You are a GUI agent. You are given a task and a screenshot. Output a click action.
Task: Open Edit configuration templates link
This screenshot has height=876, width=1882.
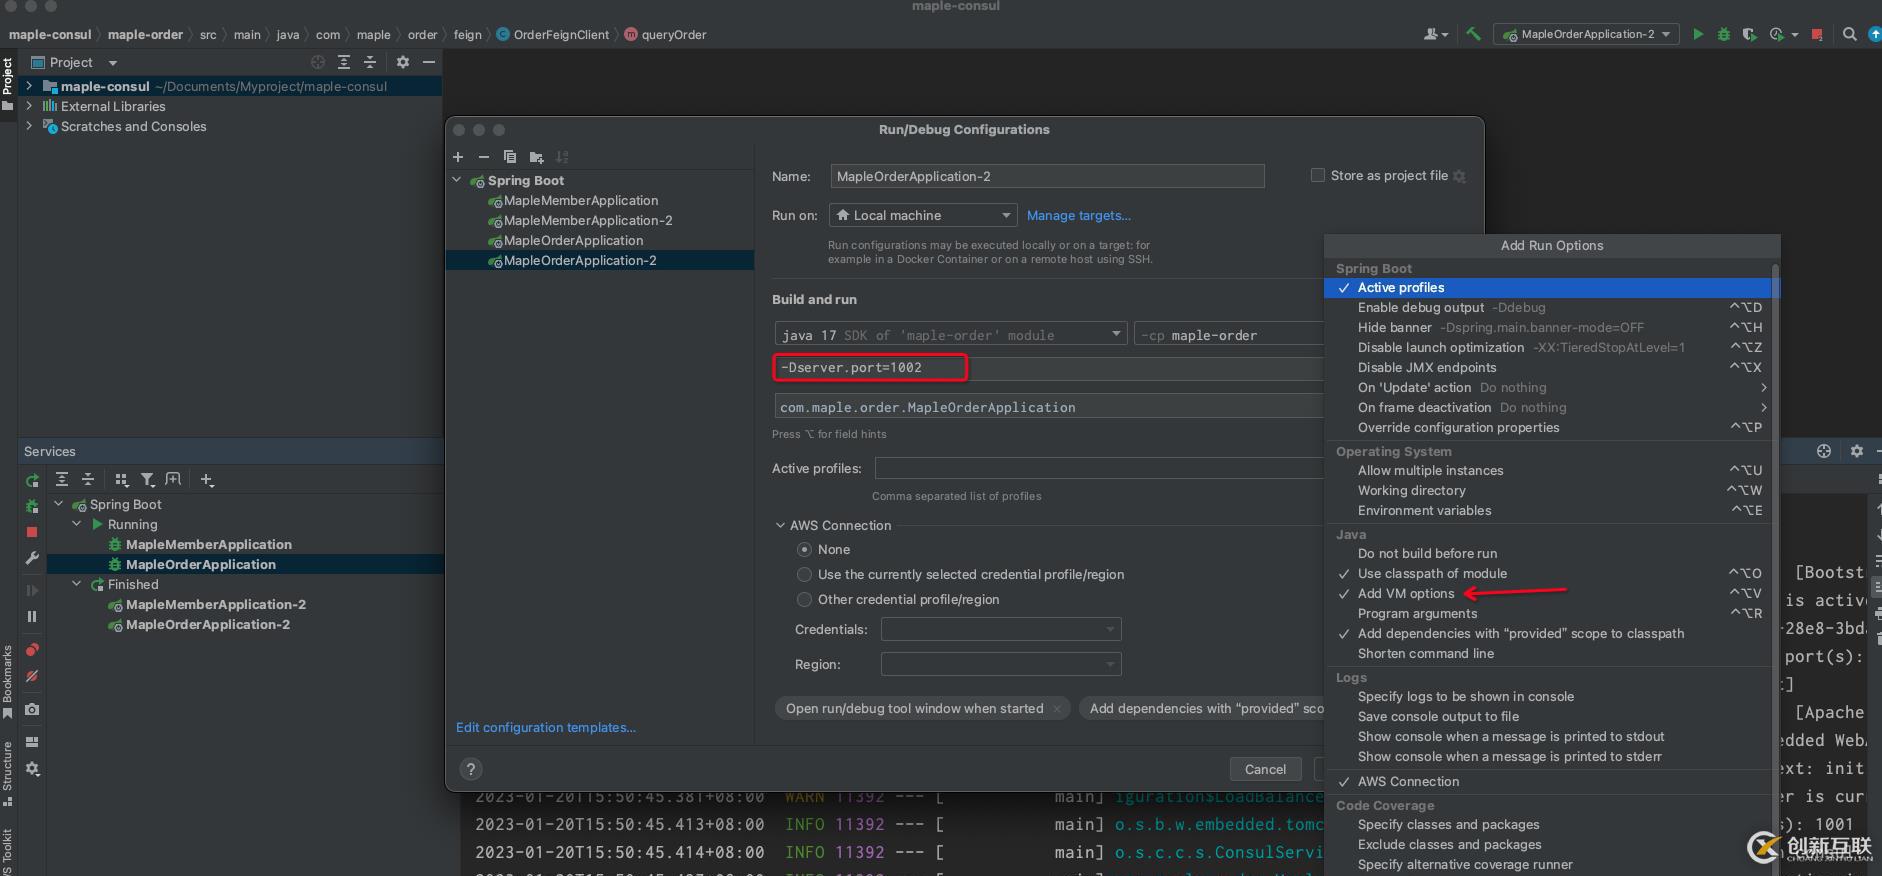click(x=546, y=728)
